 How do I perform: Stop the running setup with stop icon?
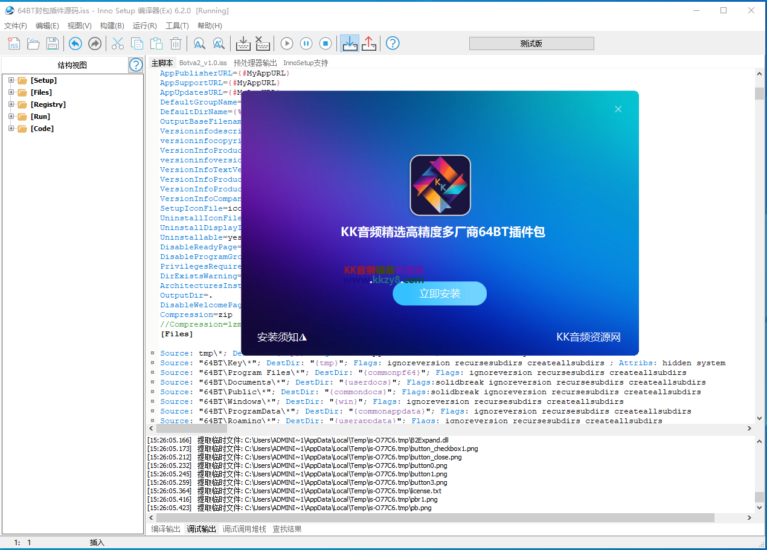tap(325, 43)
